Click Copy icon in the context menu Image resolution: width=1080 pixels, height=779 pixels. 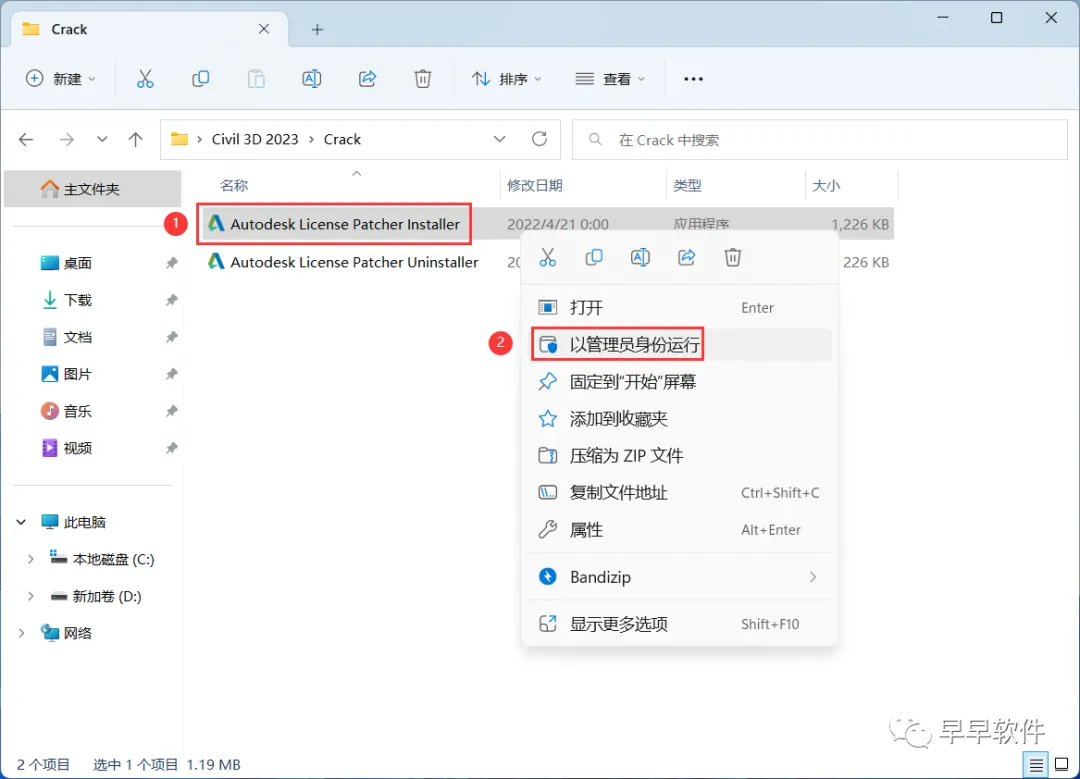pos(594,258)
